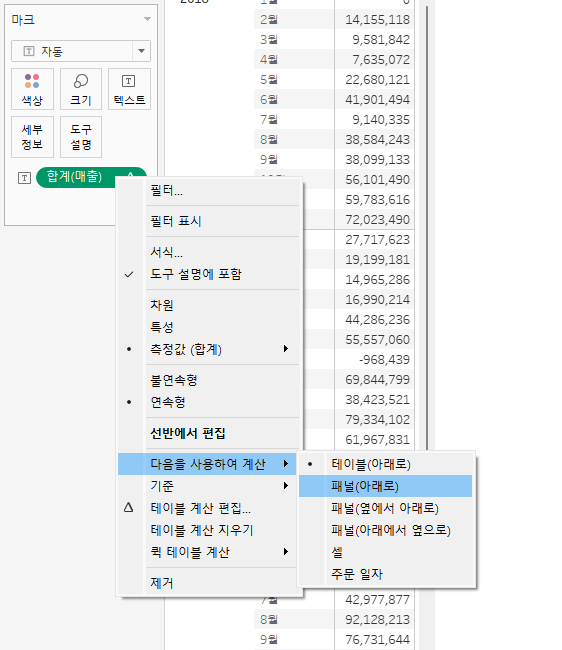
Task: Click the 6월 row header
Action: 269,99
